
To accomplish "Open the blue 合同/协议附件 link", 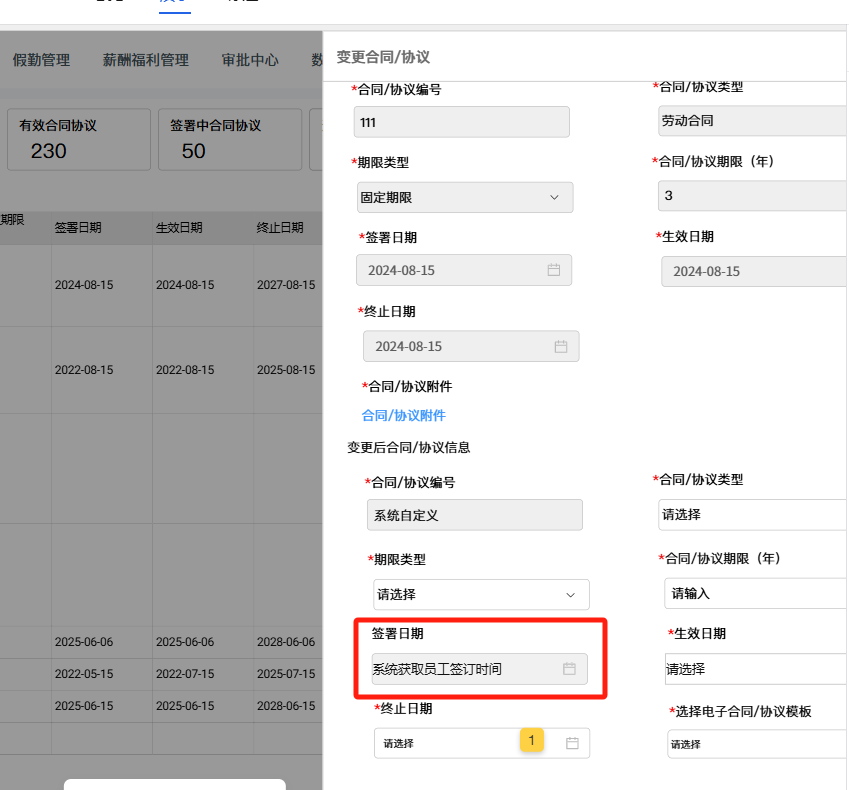I will 404,415.
